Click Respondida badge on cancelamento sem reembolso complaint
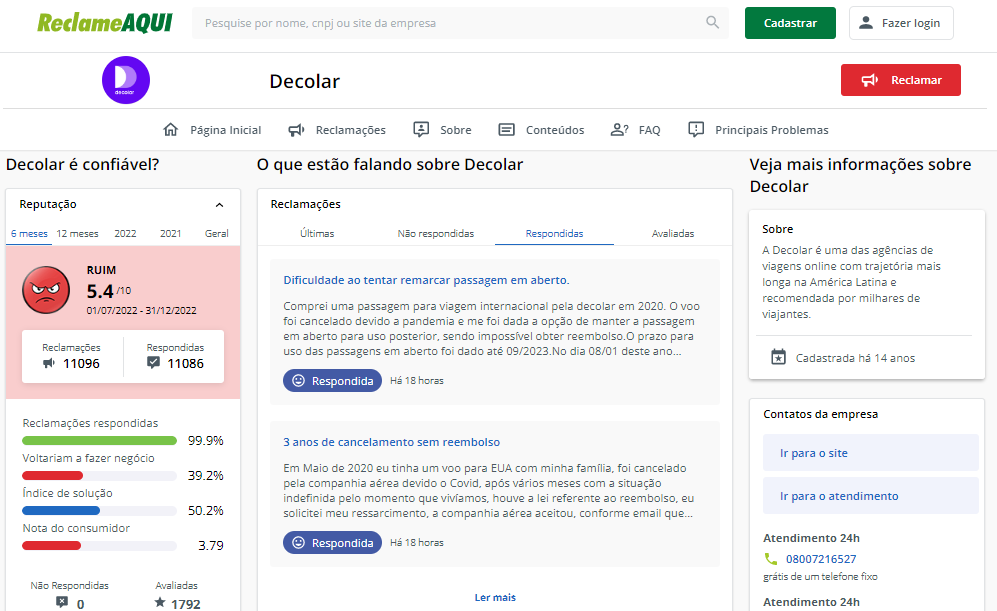The height and width of the screenshot is (611, 997). (333, 542)
